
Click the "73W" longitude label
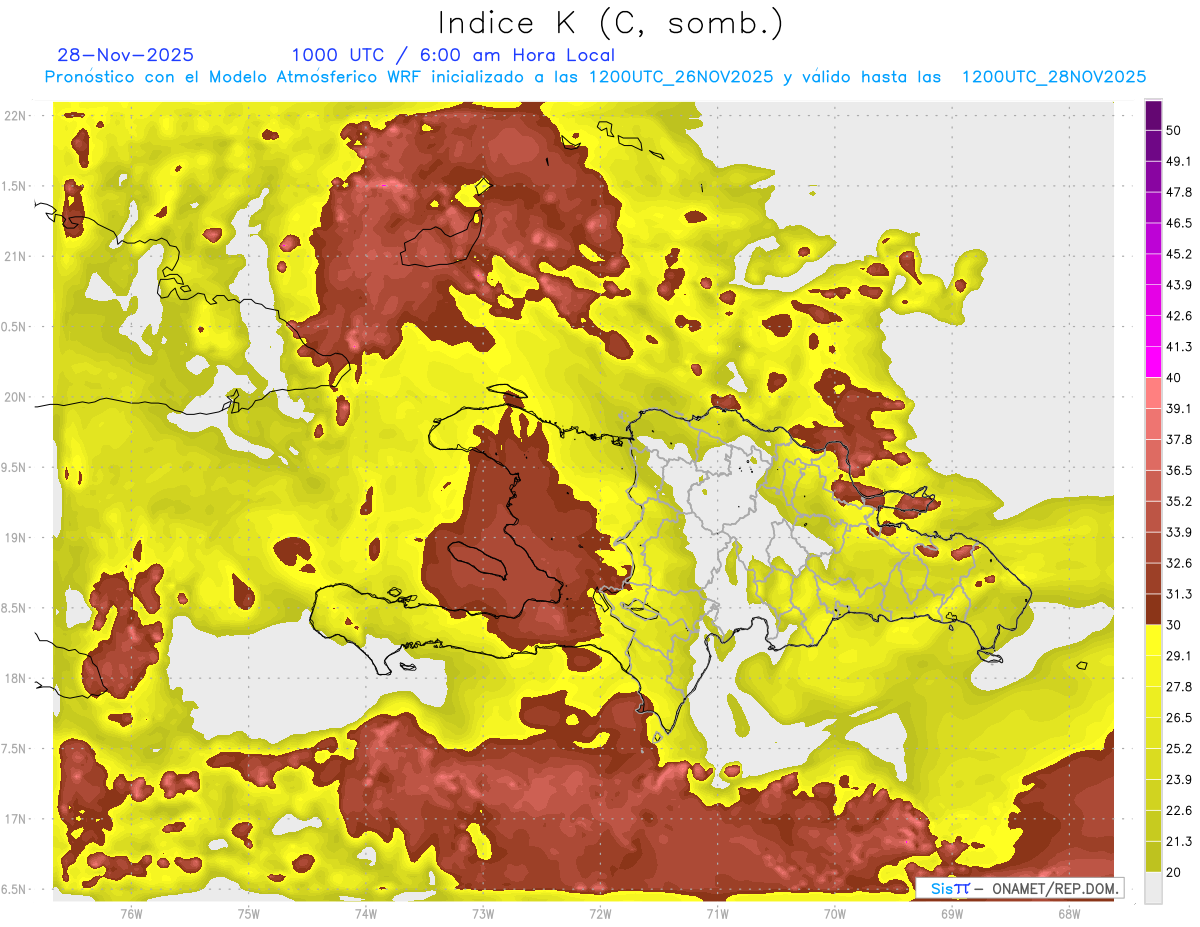point(483,913)
